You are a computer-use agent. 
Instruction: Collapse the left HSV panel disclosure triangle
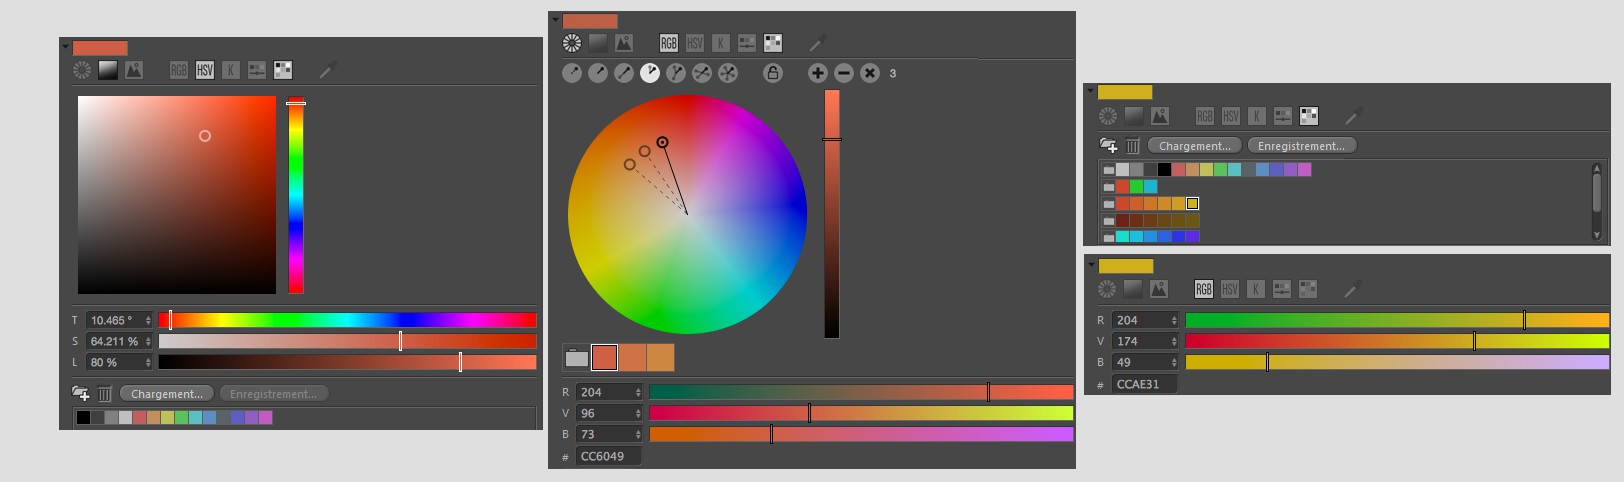point(65,48)
